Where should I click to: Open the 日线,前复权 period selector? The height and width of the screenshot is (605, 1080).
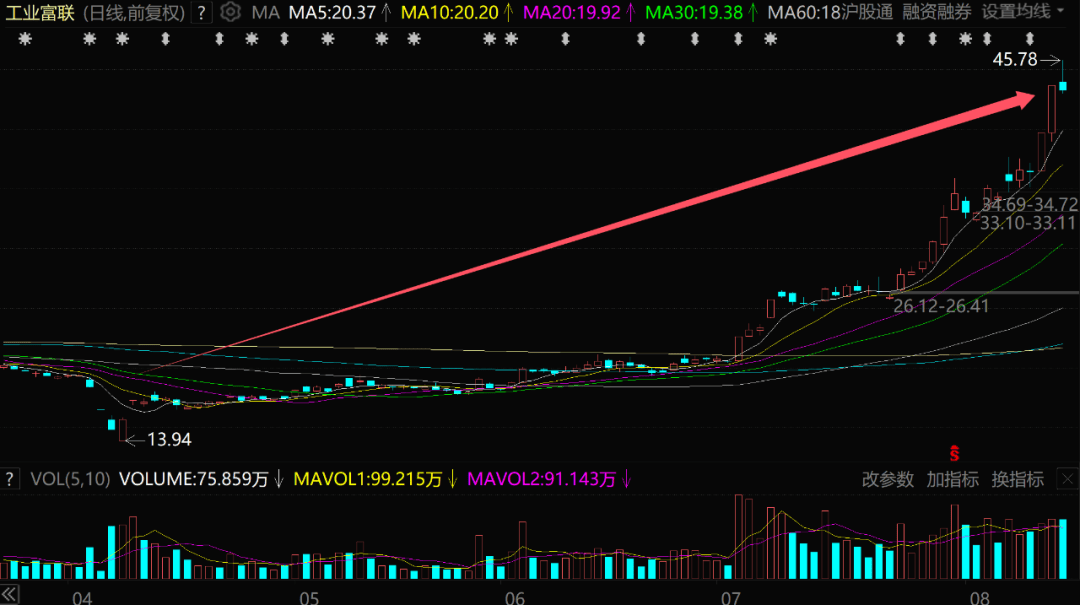click(x=134, y=13)
